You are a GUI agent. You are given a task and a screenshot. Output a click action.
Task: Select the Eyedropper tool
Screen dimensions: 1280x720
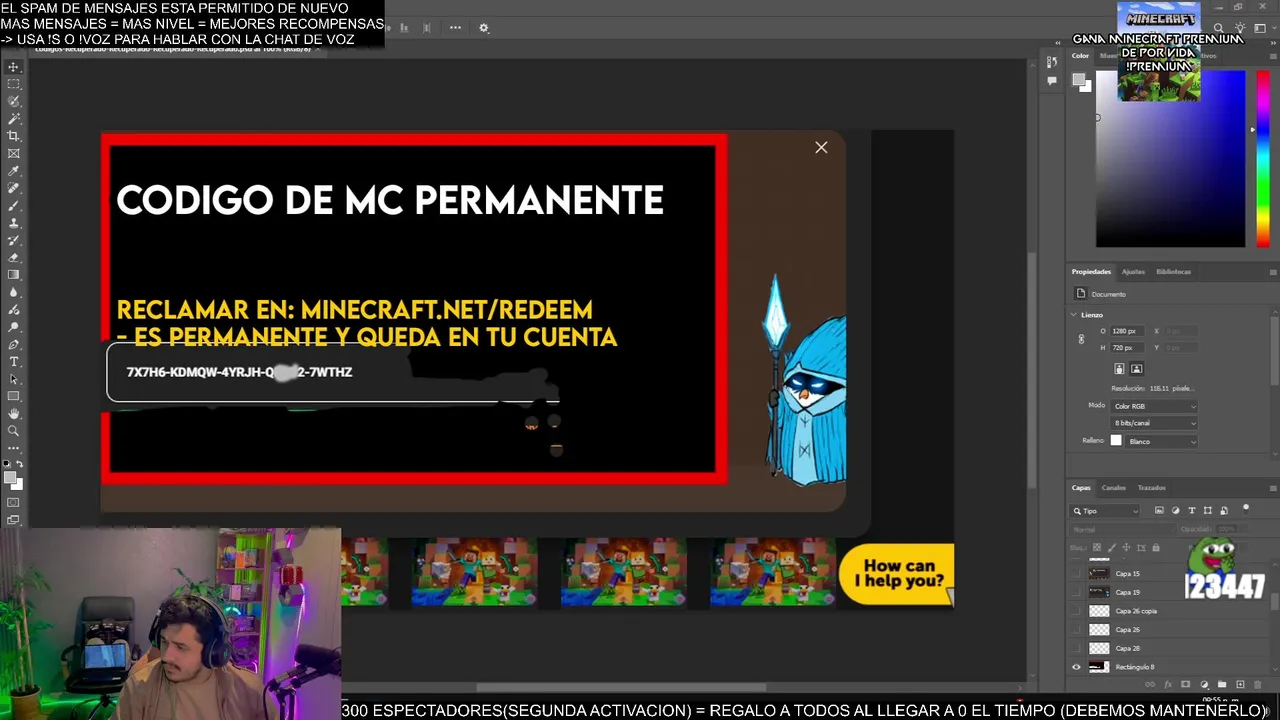pyautogui.click(x=13, y=169)
